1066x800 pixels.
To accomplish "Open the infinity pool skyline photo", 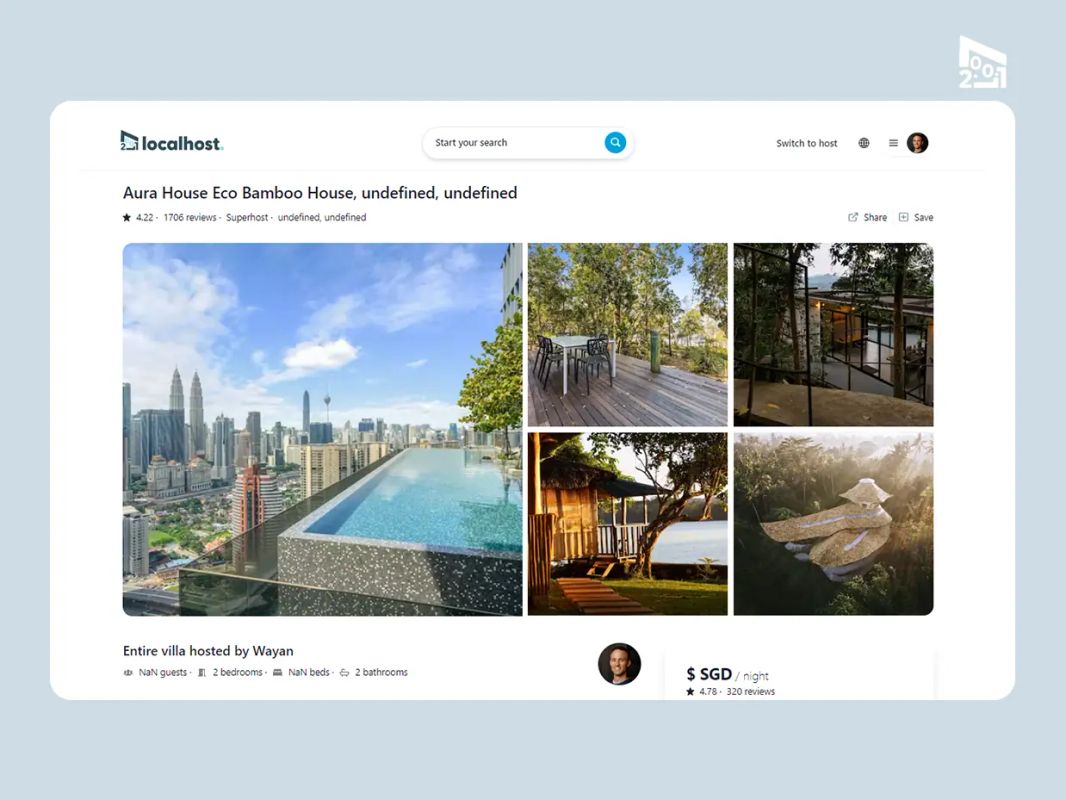I will click(322, 430).
